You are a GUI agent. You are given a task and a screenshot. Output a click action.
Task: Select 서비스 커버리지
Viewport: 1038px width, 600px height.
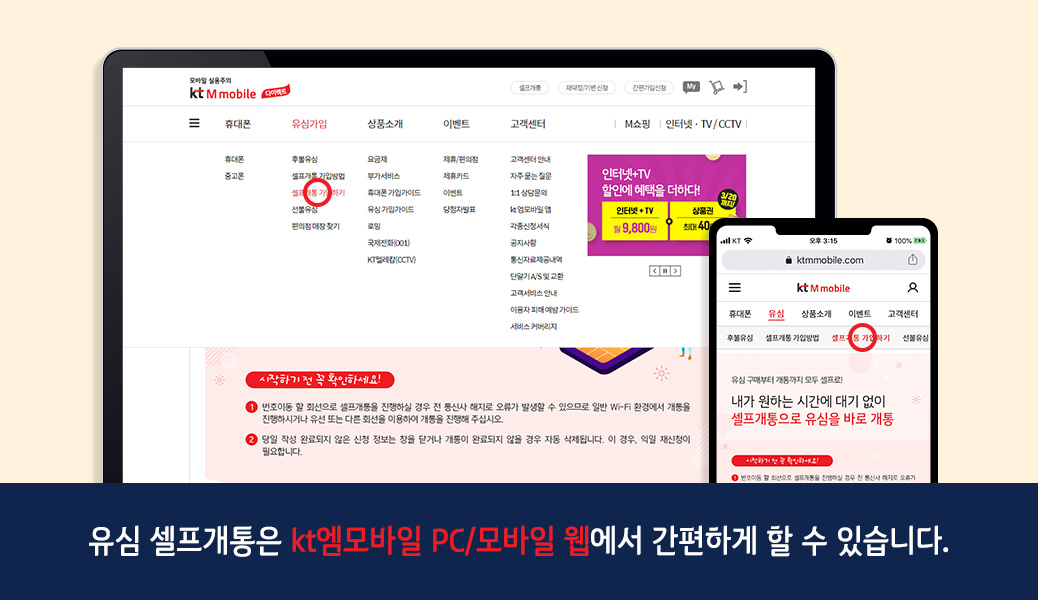tap(534, 326)
